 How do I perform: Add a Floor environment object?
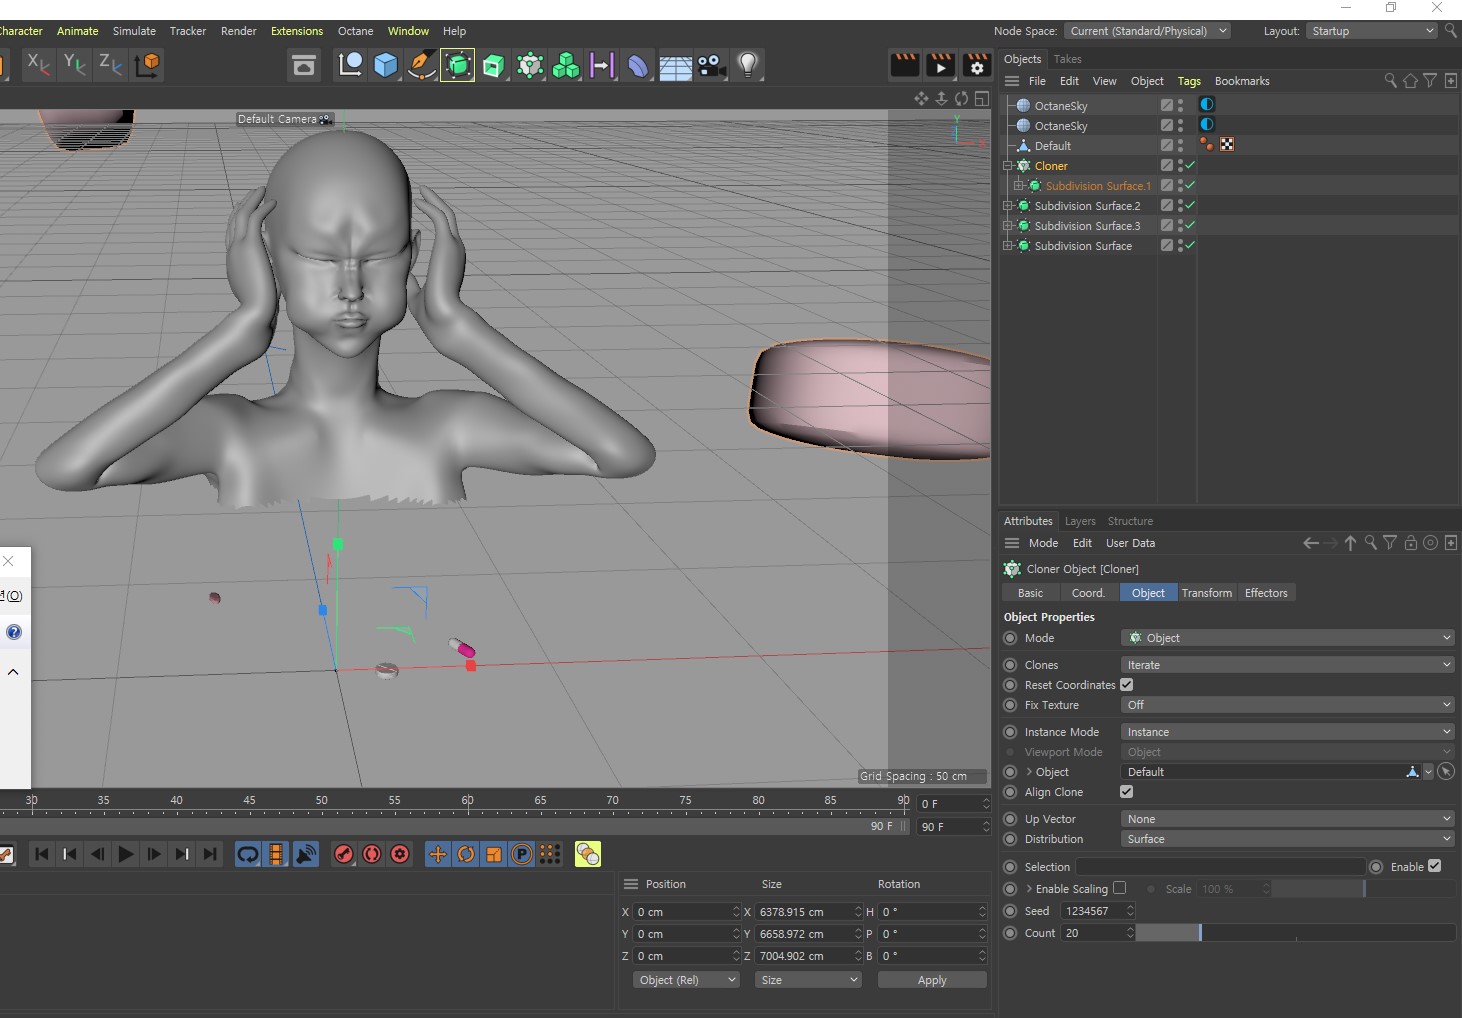[x=675, y=66]
